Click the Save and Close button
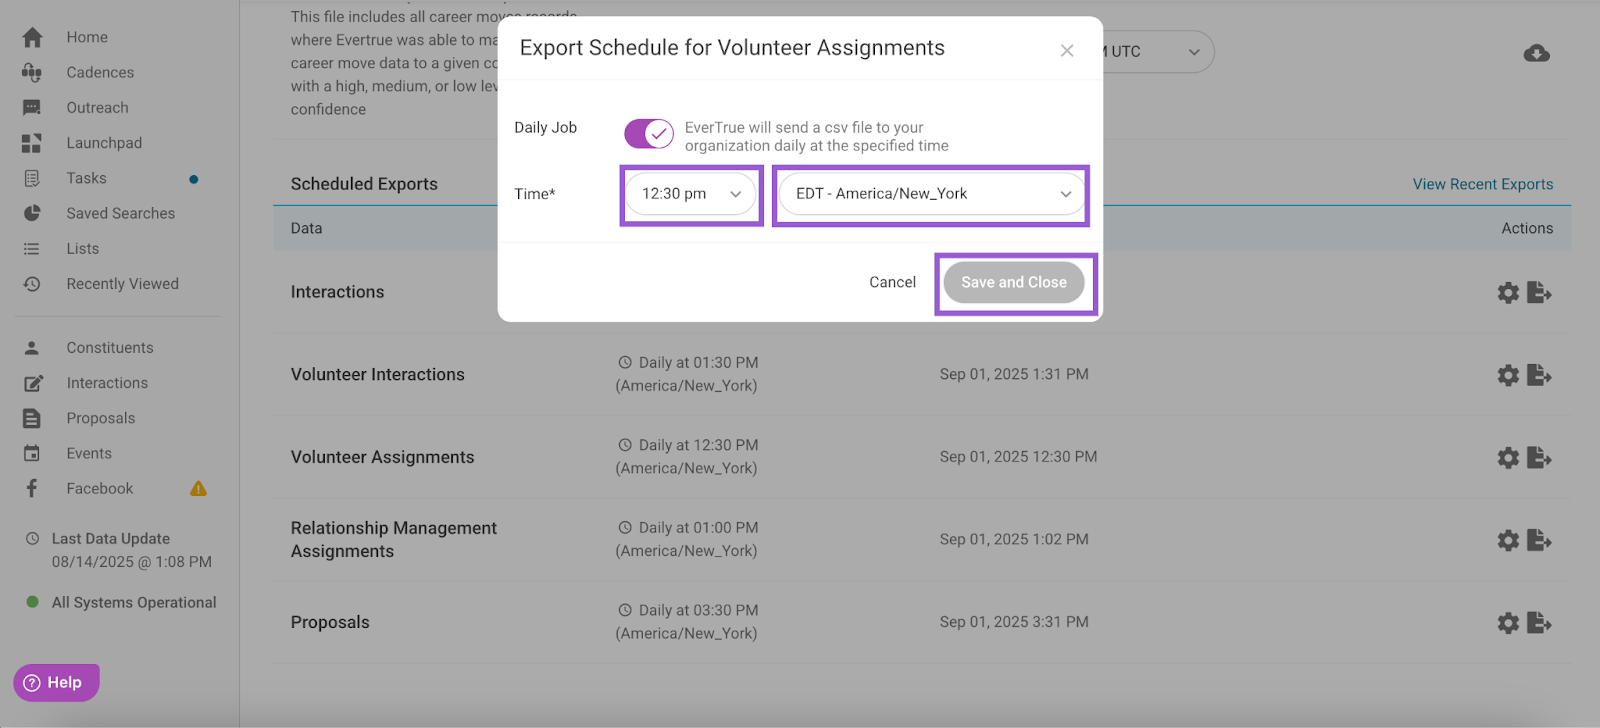Viewport: 1600px width, 728px height. pyautogui.click(x=1014, y=282)
